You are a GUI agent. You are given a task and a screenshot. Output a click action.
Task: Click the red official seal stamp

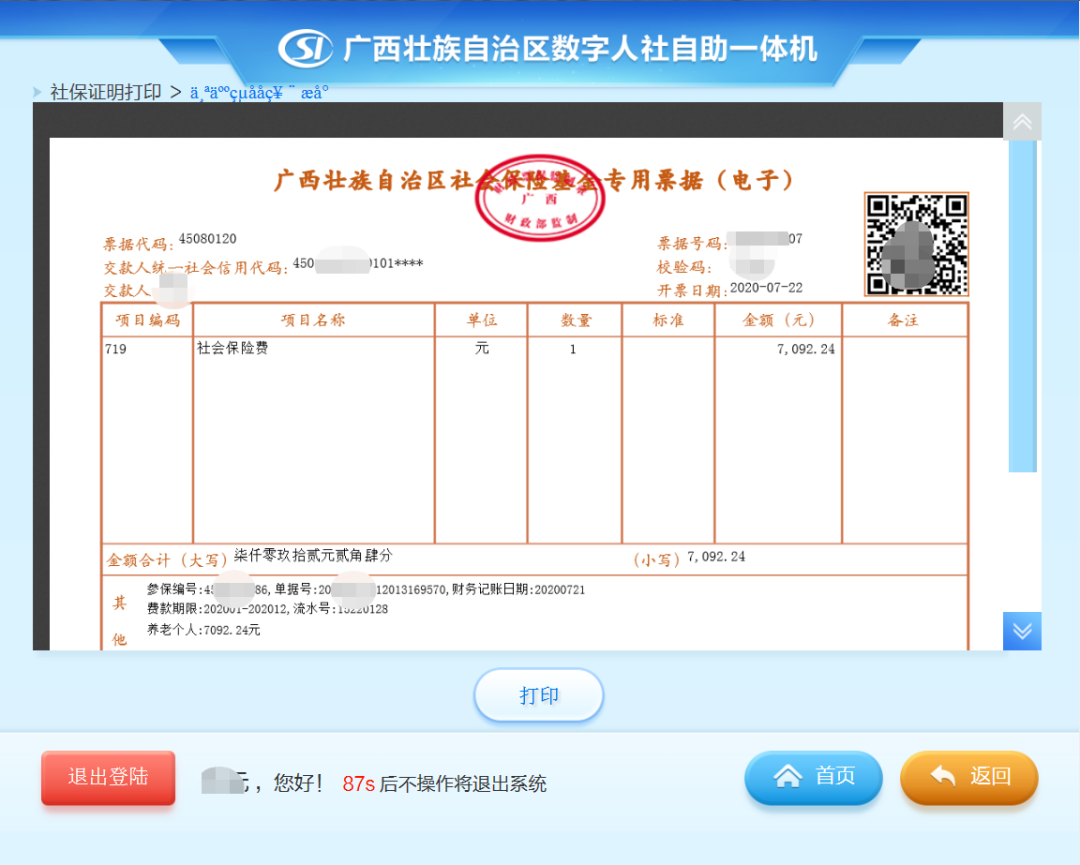point(540,197)
